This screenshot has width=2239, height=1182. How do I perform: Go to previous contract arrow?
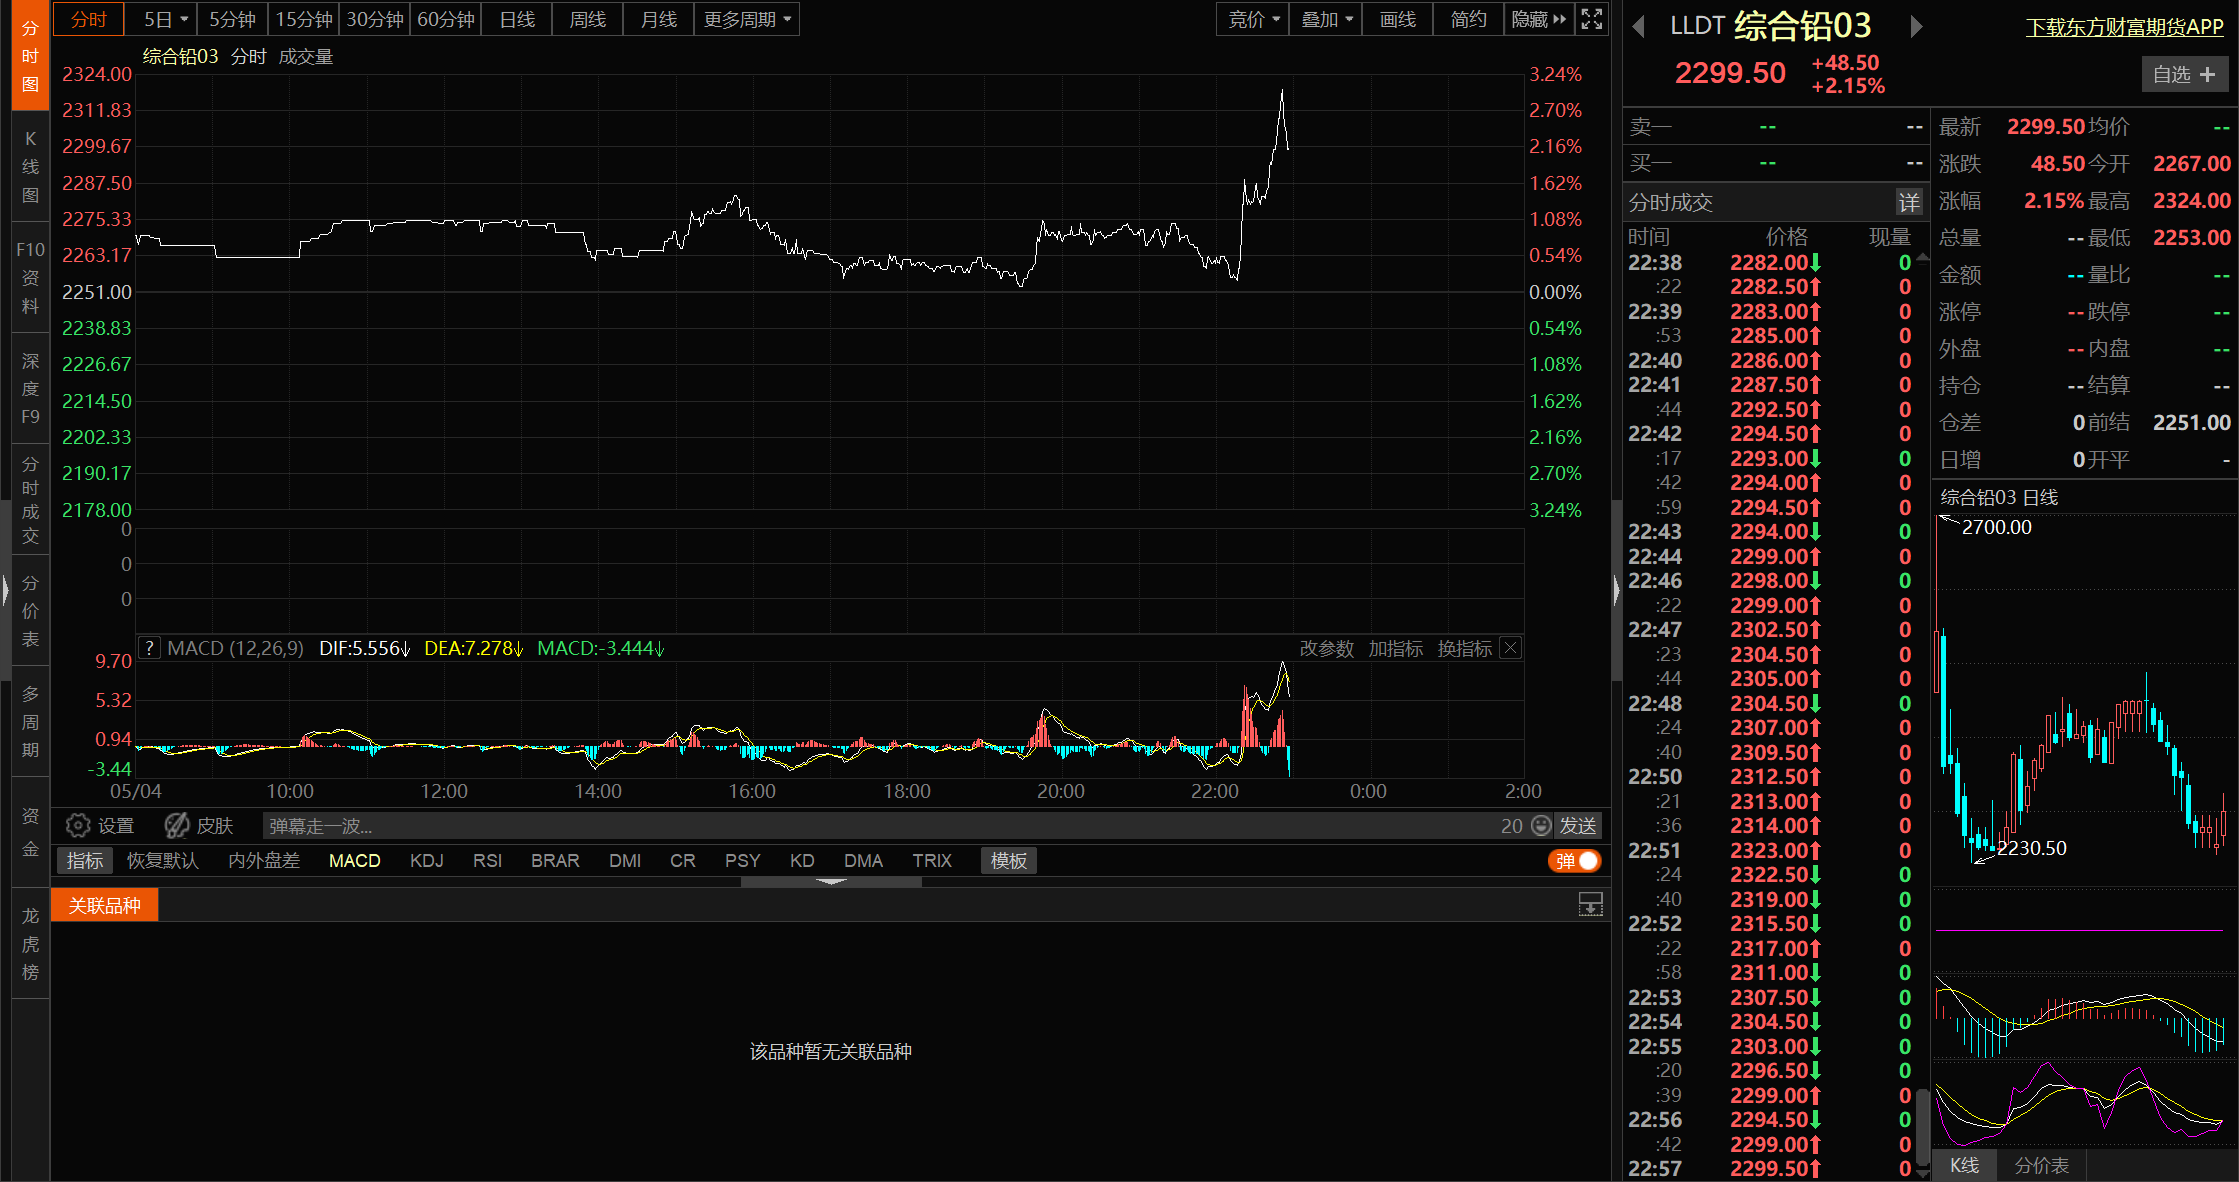pyautogui.click(x=1638, y=26)
